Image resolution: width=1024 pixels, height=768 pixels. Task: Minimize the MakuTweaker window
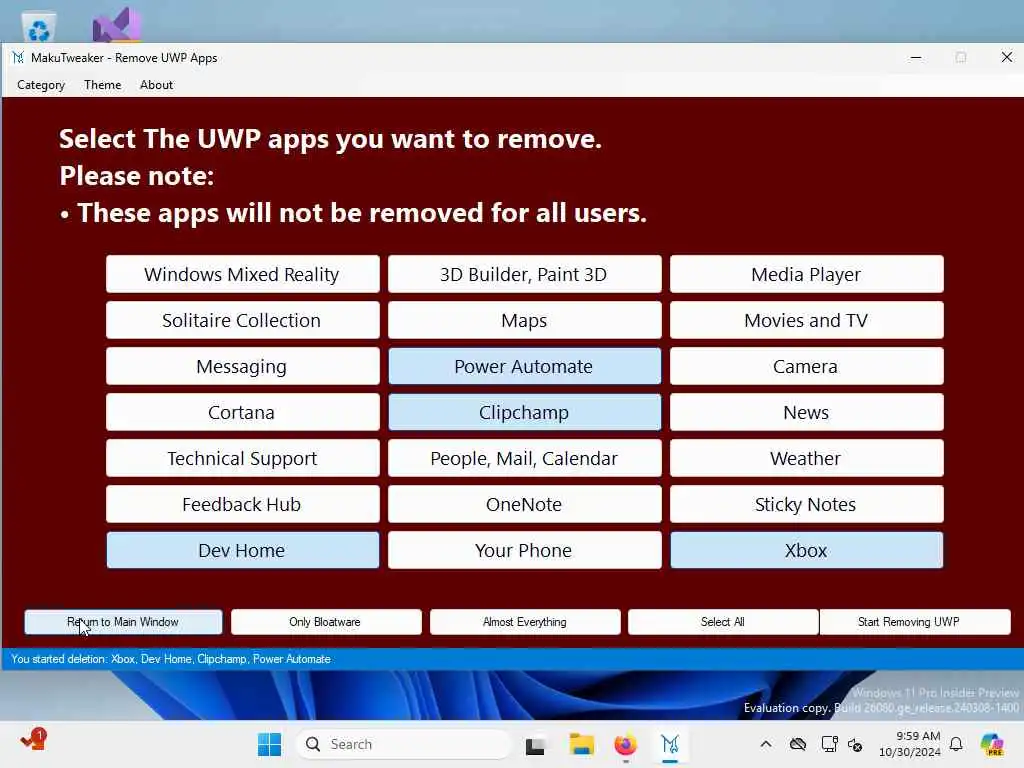916,57
